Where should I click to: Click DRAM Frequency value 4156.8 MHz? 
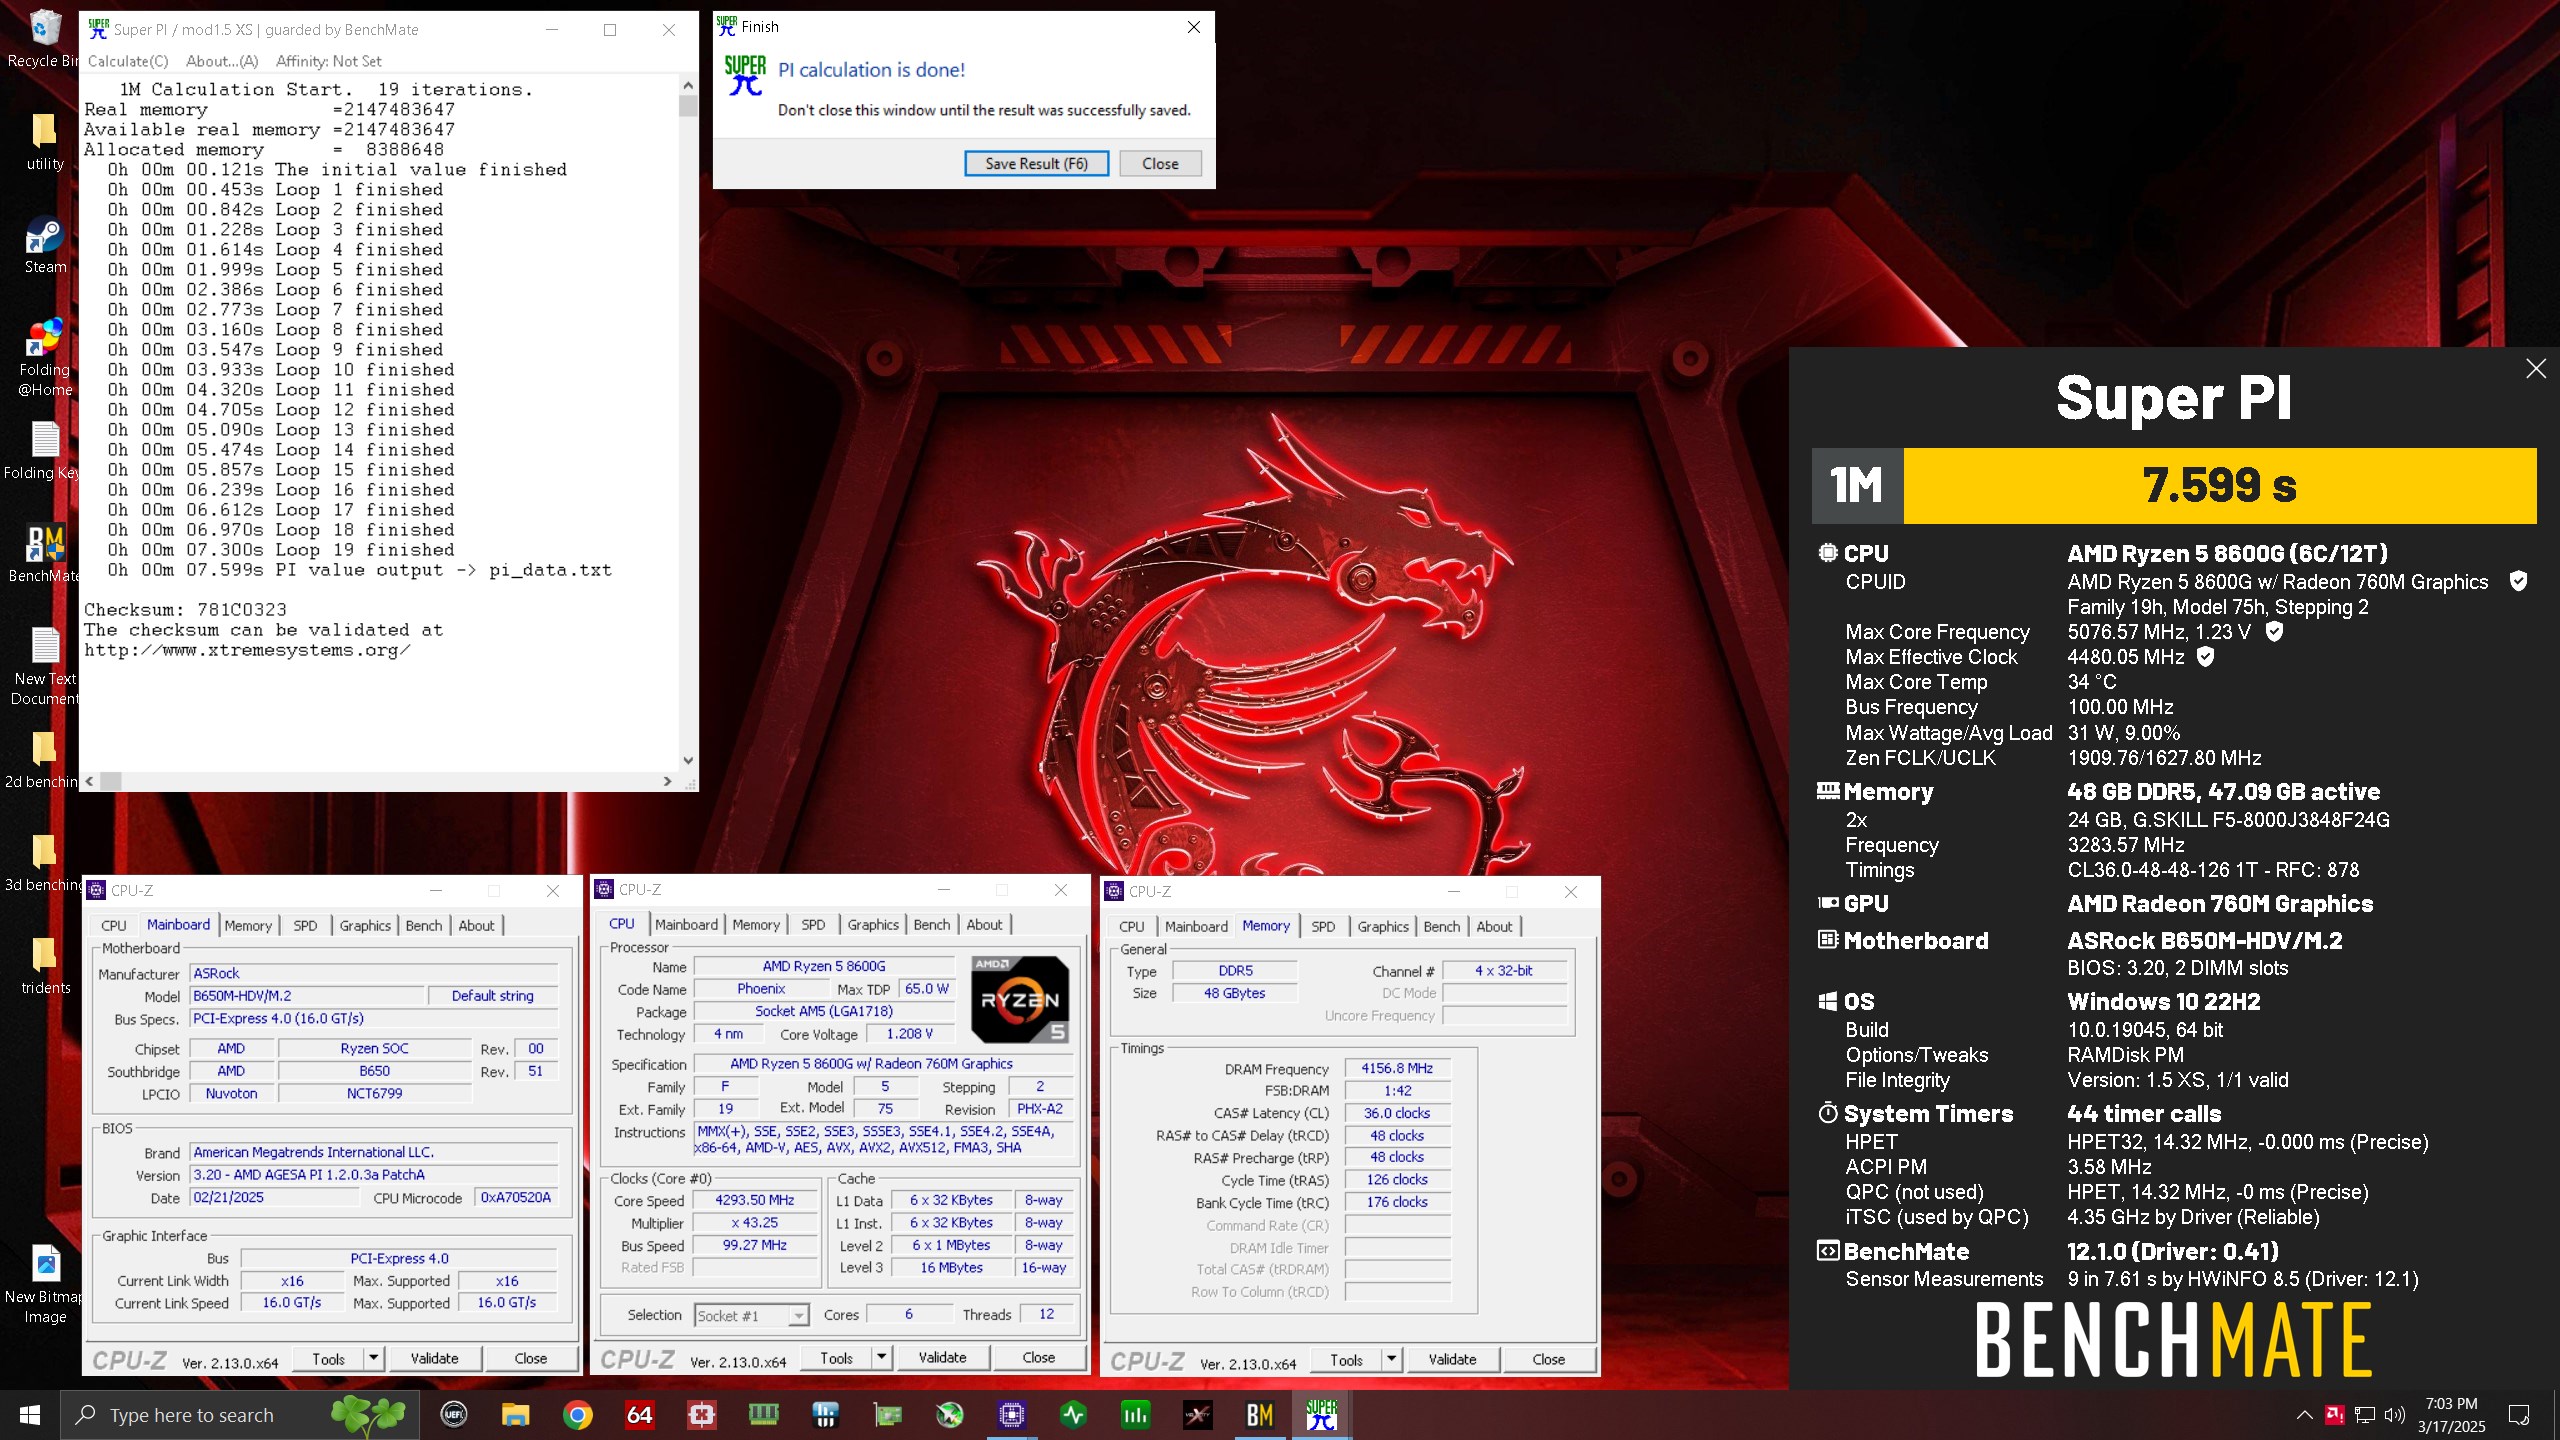tap(1397, 1068)
